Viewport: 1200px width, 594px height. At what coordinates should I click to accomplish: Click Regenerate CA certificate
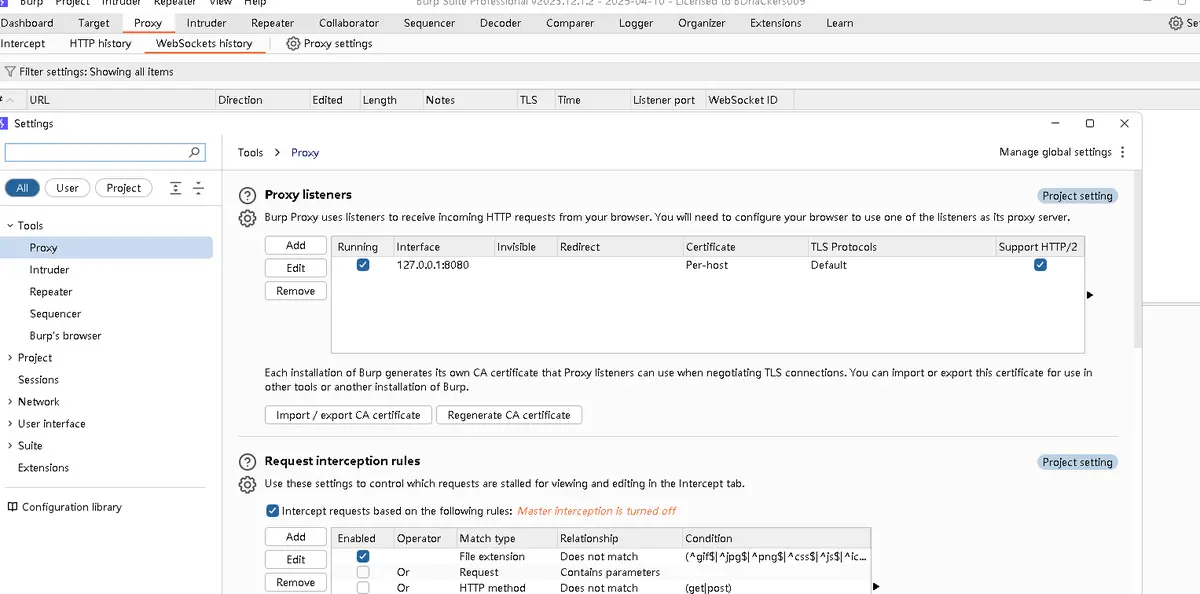[x=509, y=415]
